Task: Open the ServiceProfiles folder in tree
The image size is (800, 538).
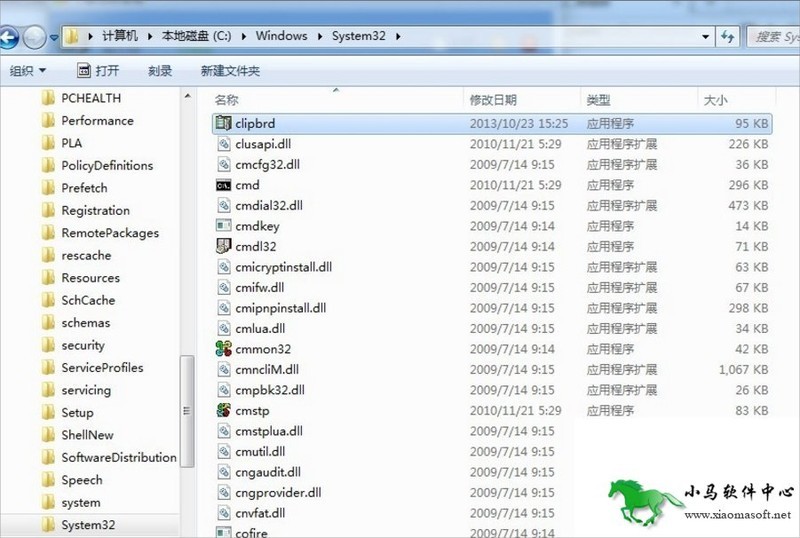Action: coord(92,368)
